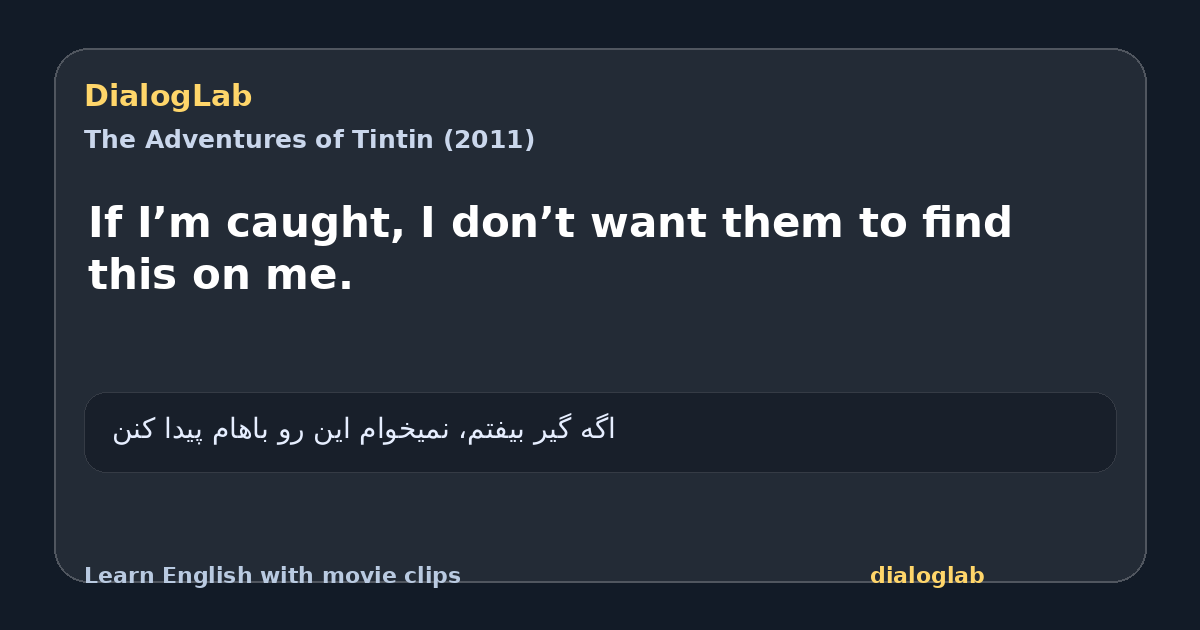Screen dimensions: 1200x630
Task: Click the Persian translation box
Action: pyautogui.click(x=600, y=432)
